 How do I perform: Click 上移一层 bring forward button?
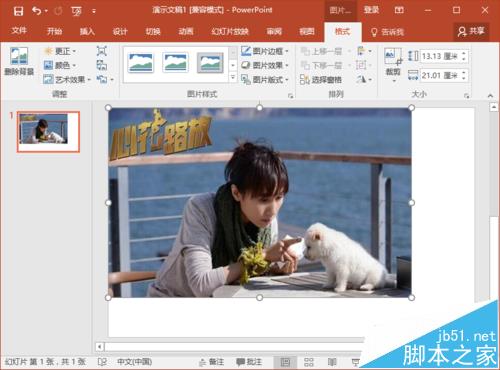click(x=322, y=51)
